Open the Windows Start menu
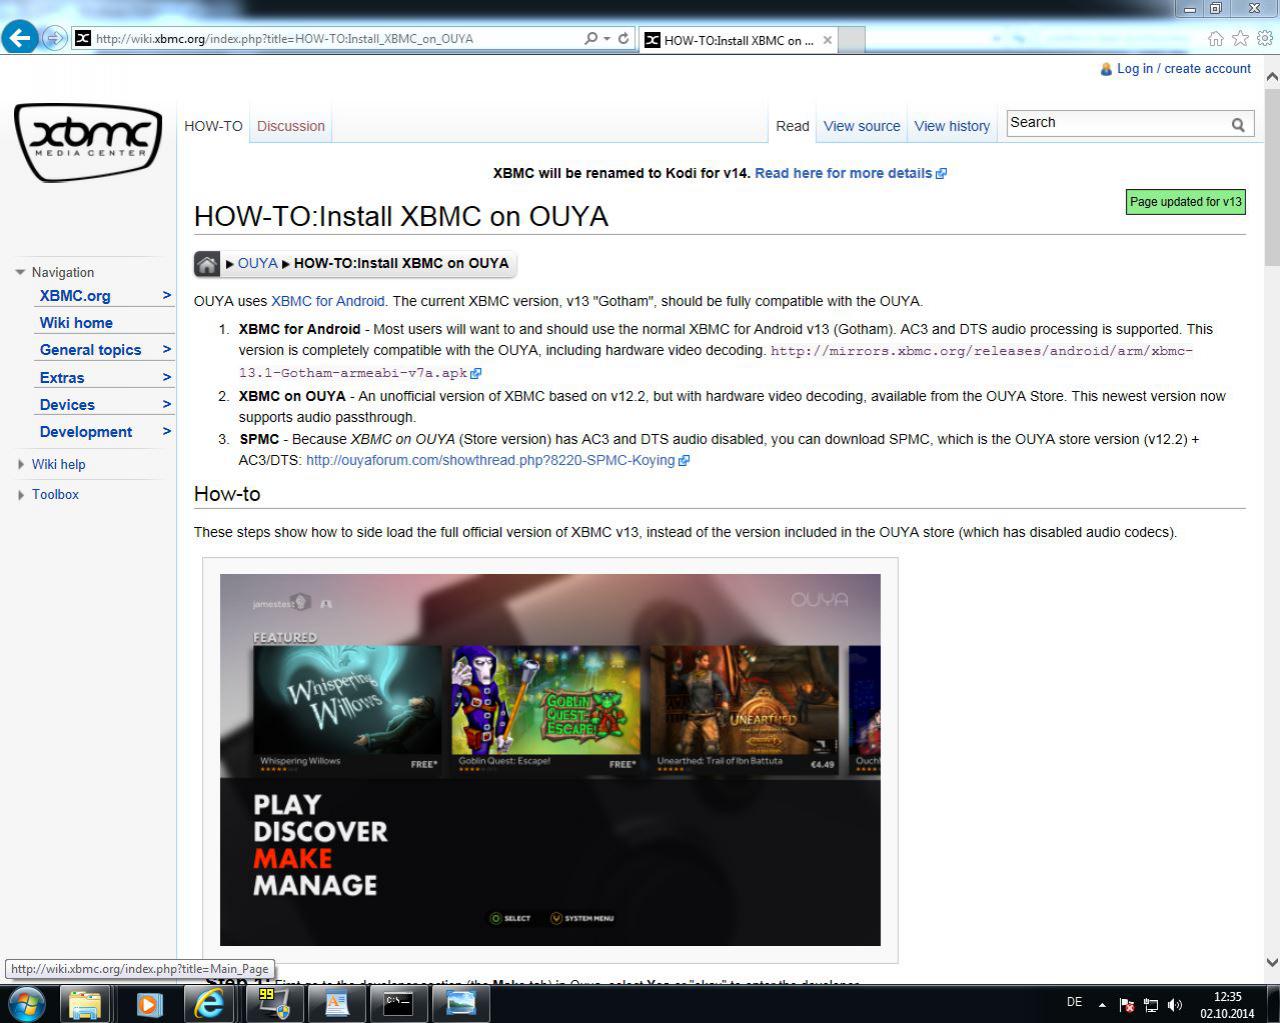The height and width of the screenshot is (1023, 1280). coord(26,1003)
